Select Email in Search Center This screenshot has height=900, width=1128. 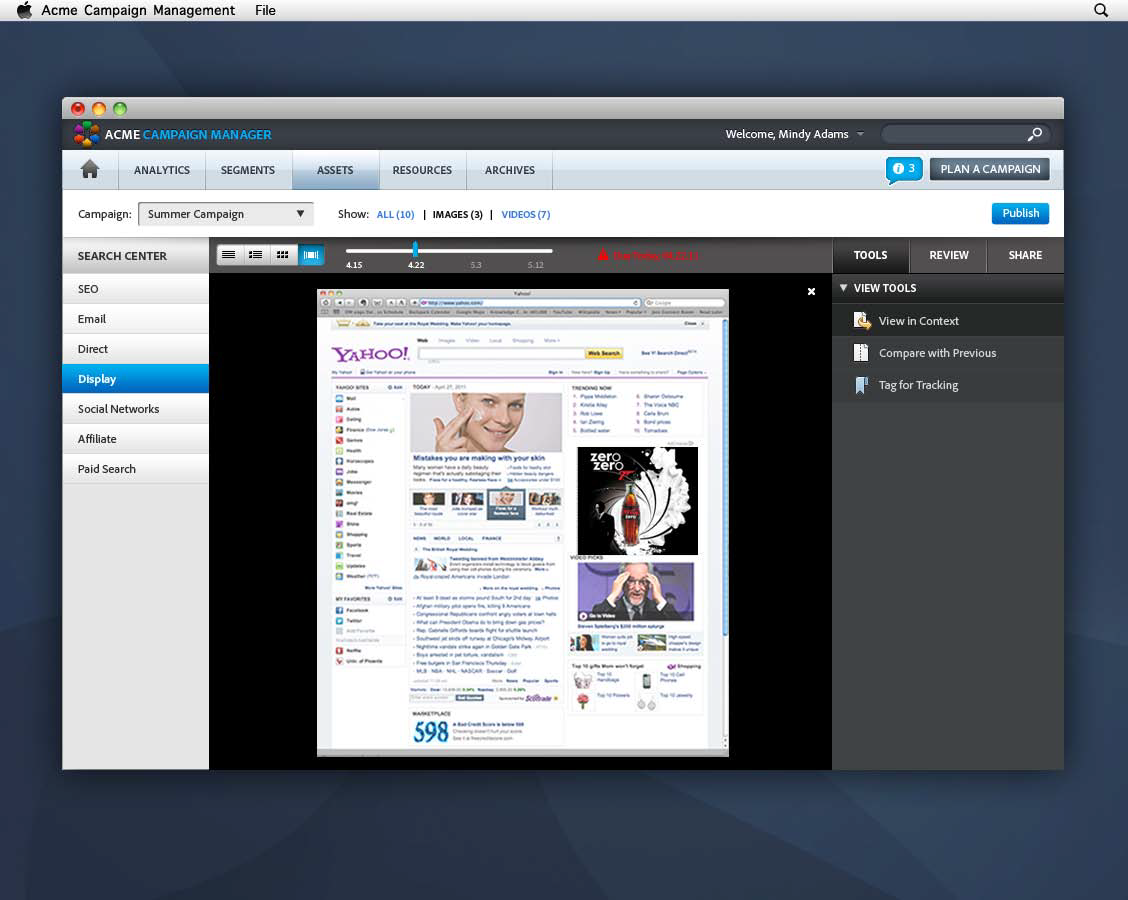coord(135,319)
